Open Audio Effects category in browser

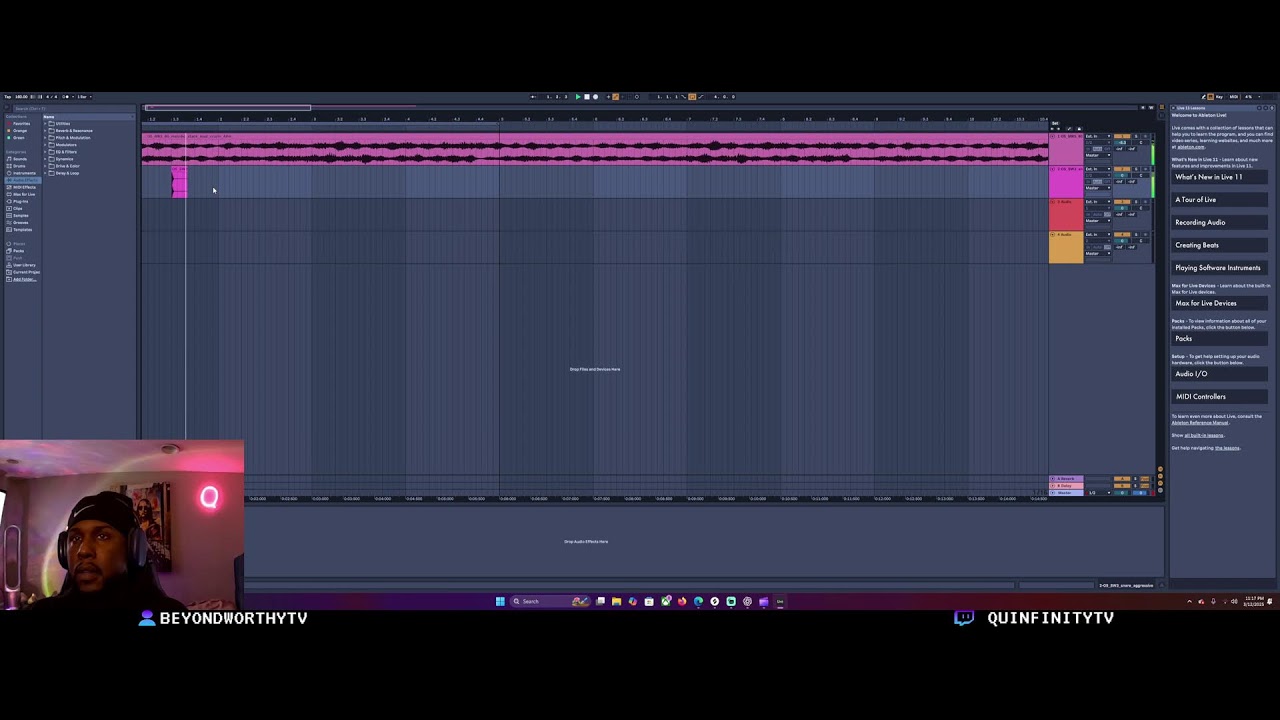tap(24, 180)
